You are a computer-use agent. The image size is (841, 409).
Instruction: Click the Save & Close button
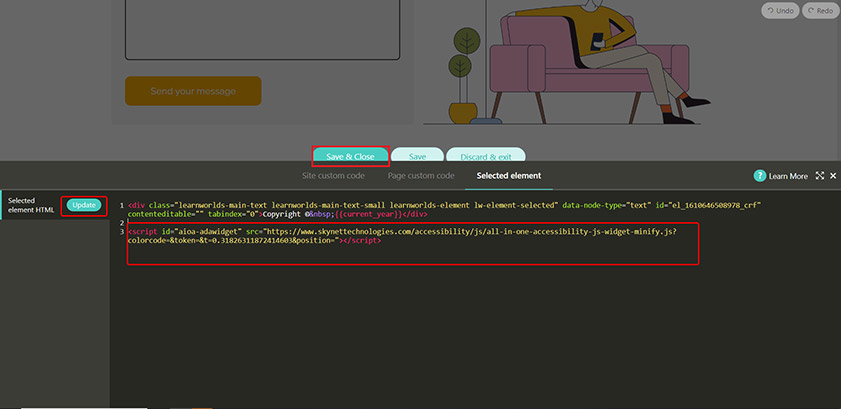tap(350, 157)
